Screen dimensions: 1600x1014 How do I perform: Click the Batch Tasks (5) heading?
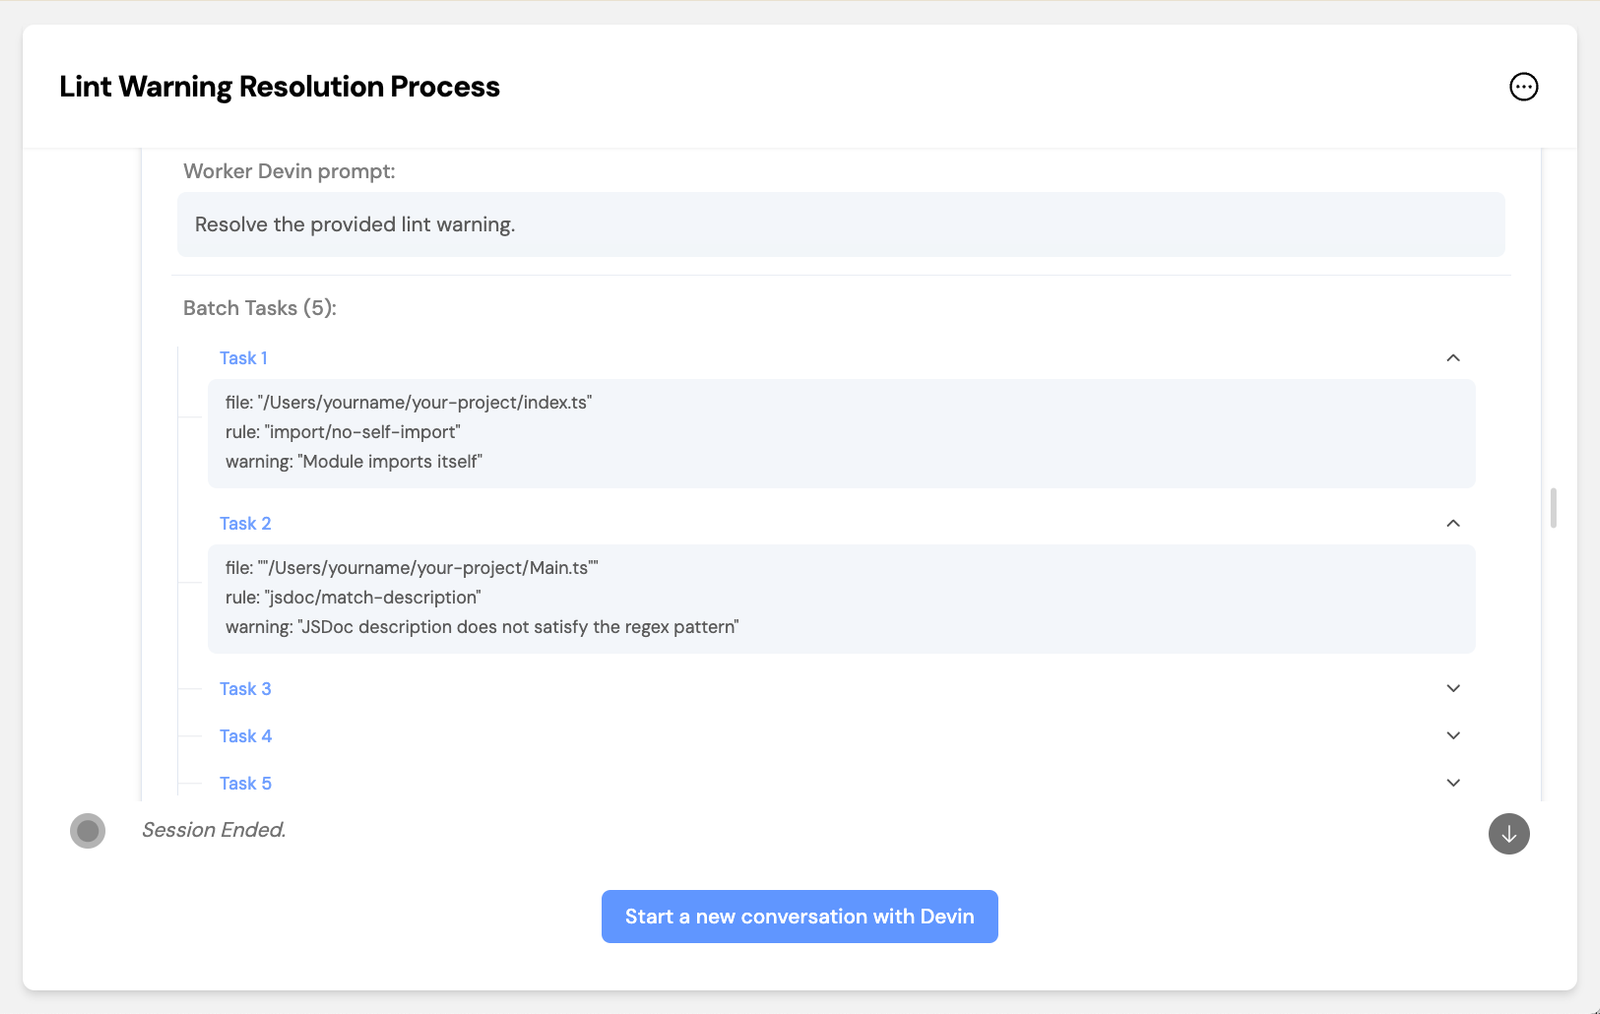[259, 308]
